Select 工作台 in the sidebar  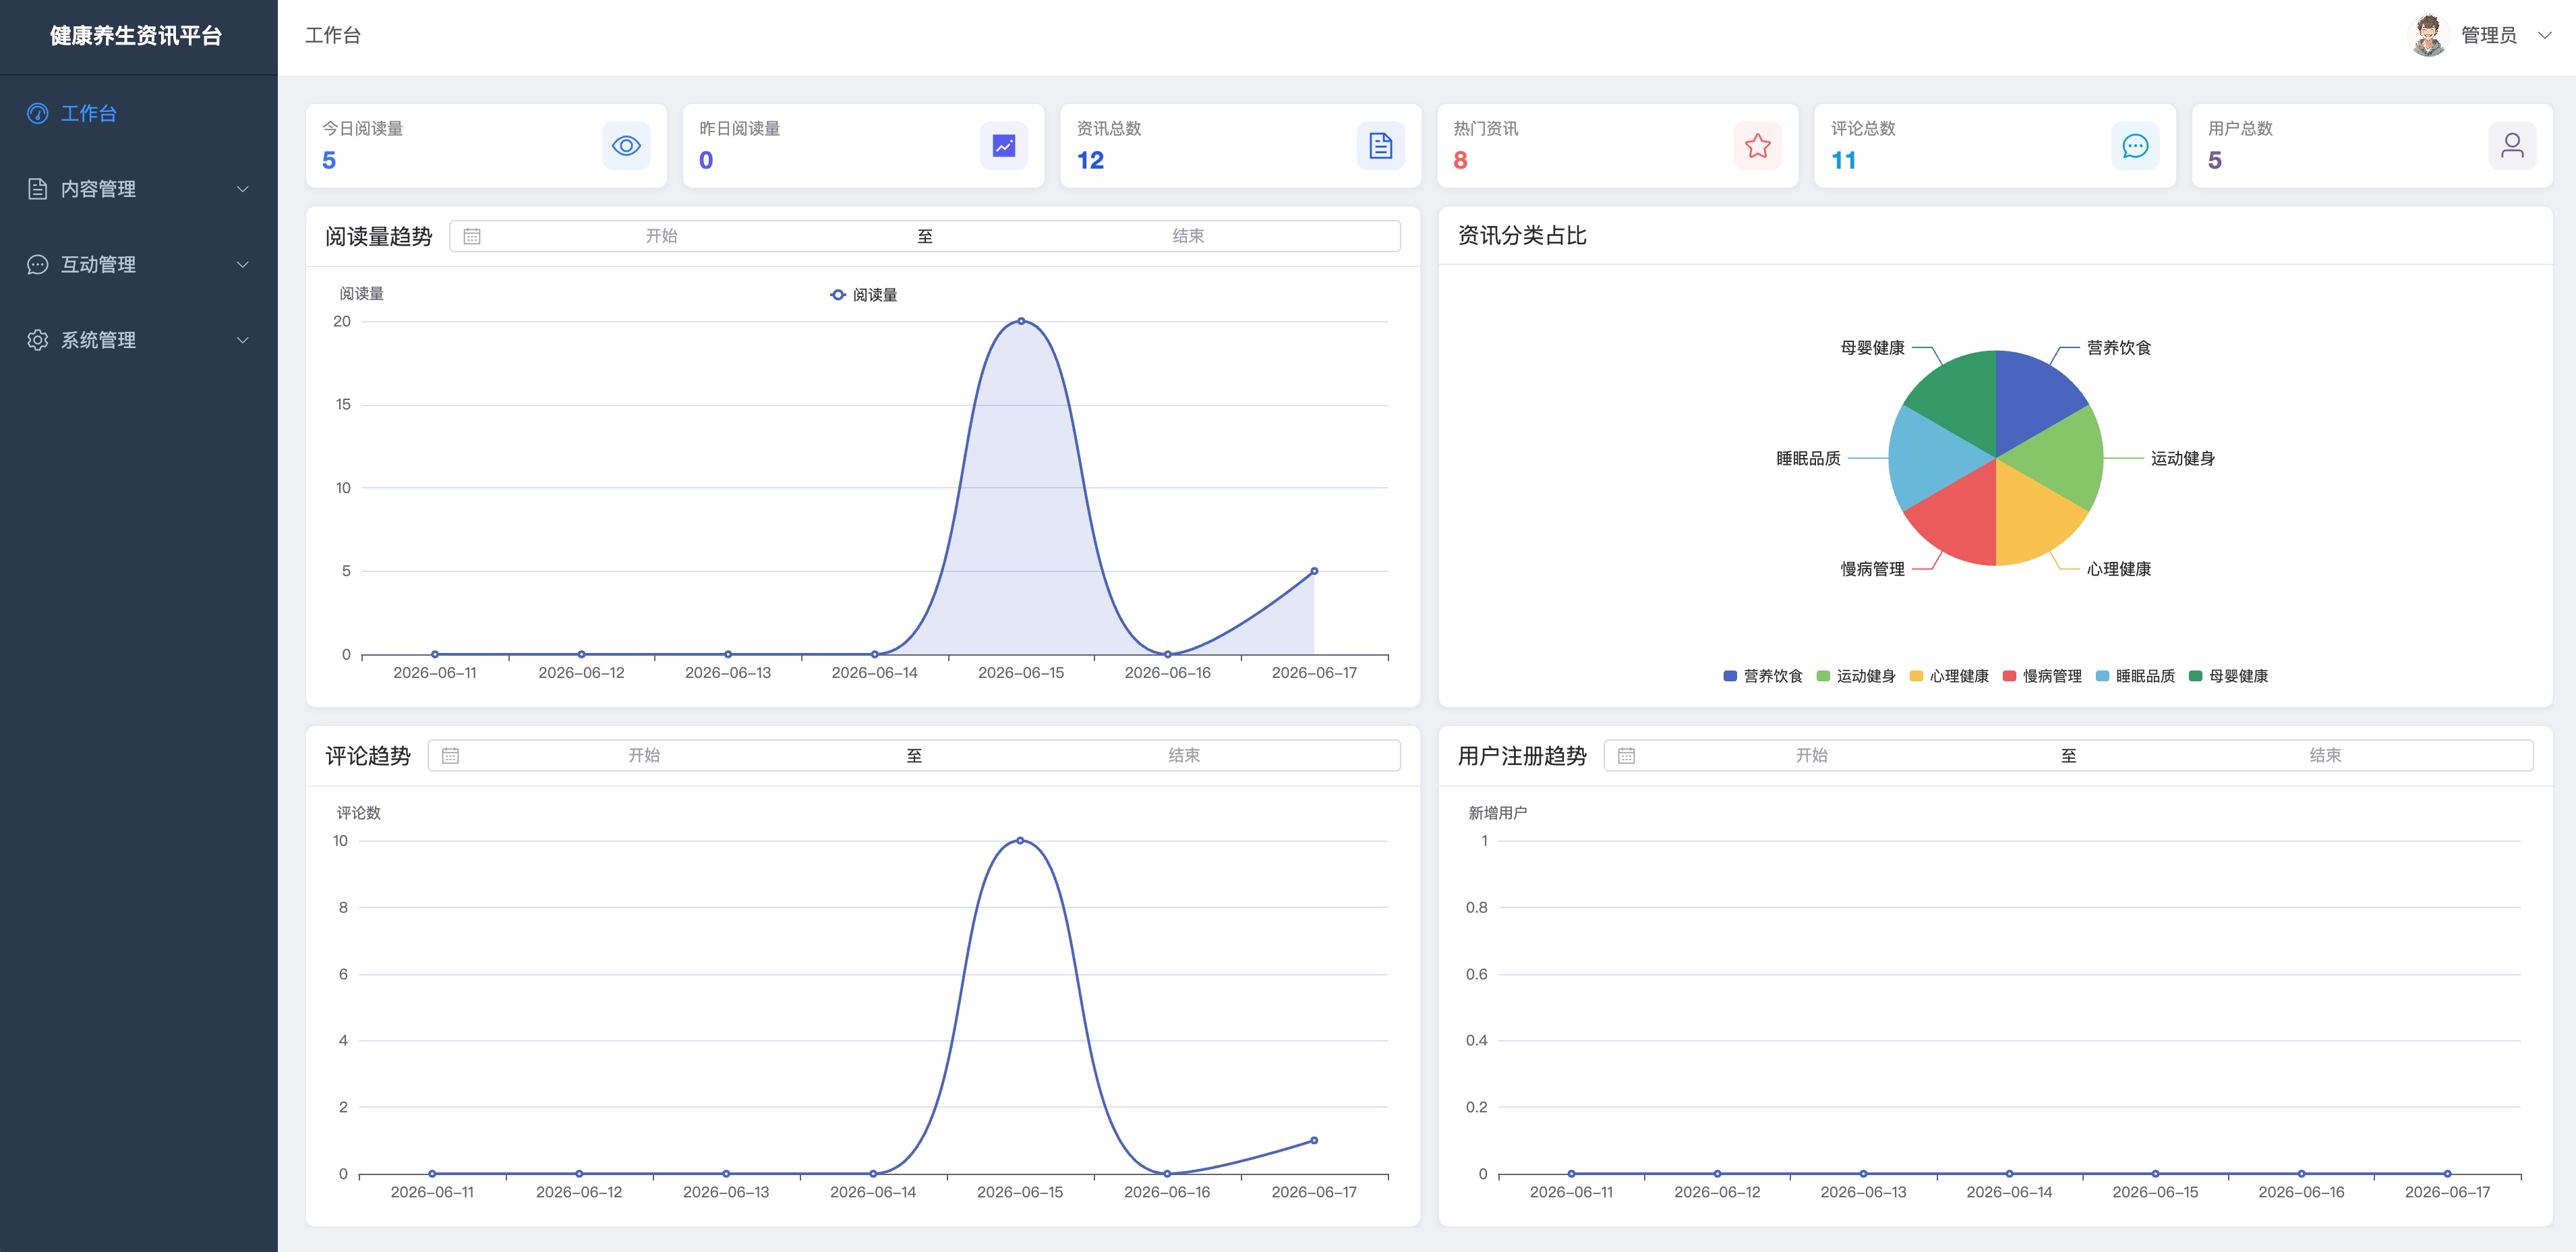[139, 113]
